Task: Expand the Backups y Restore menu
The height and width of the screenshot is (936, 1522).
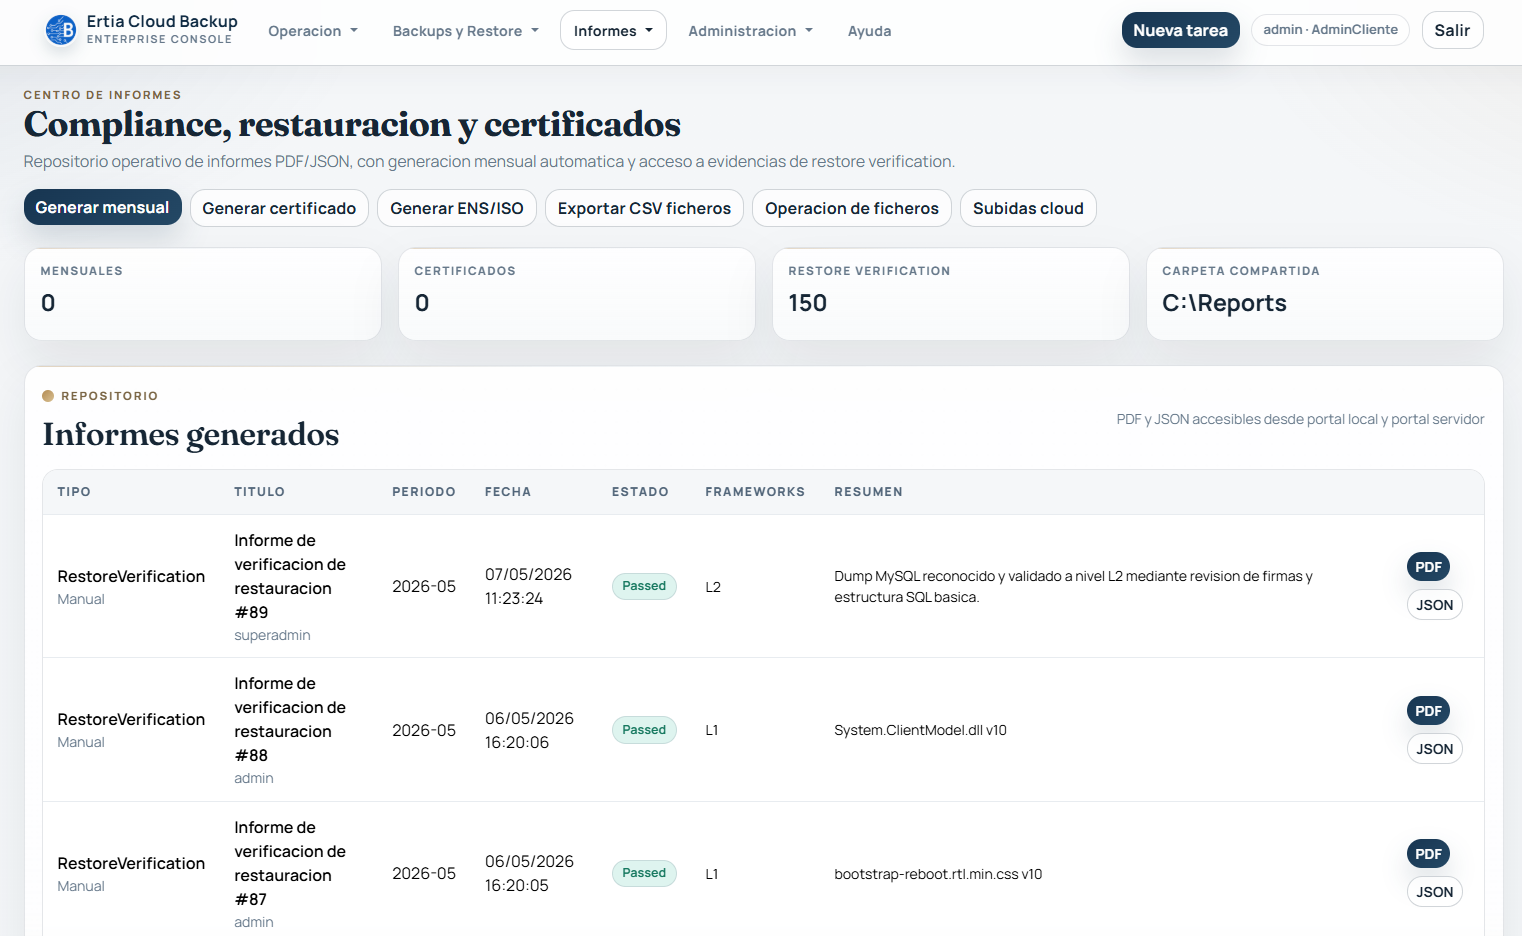Action: pyautogui.click(x=466, y=31)
